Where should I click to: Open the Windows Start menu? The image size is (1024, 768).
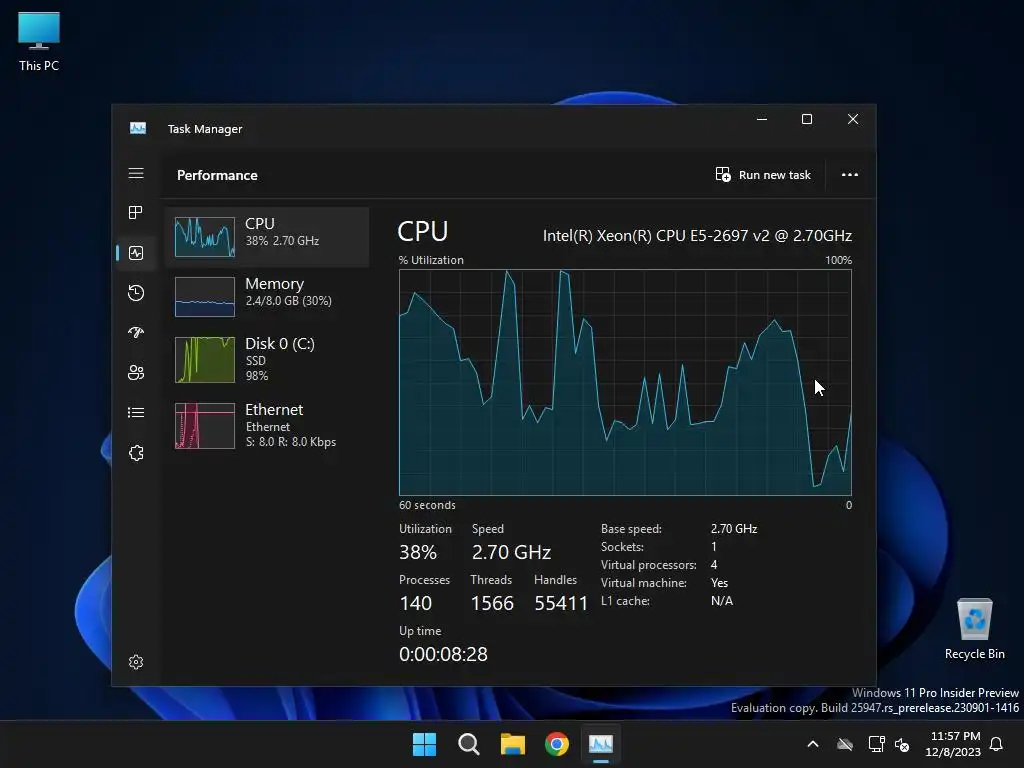424,744
